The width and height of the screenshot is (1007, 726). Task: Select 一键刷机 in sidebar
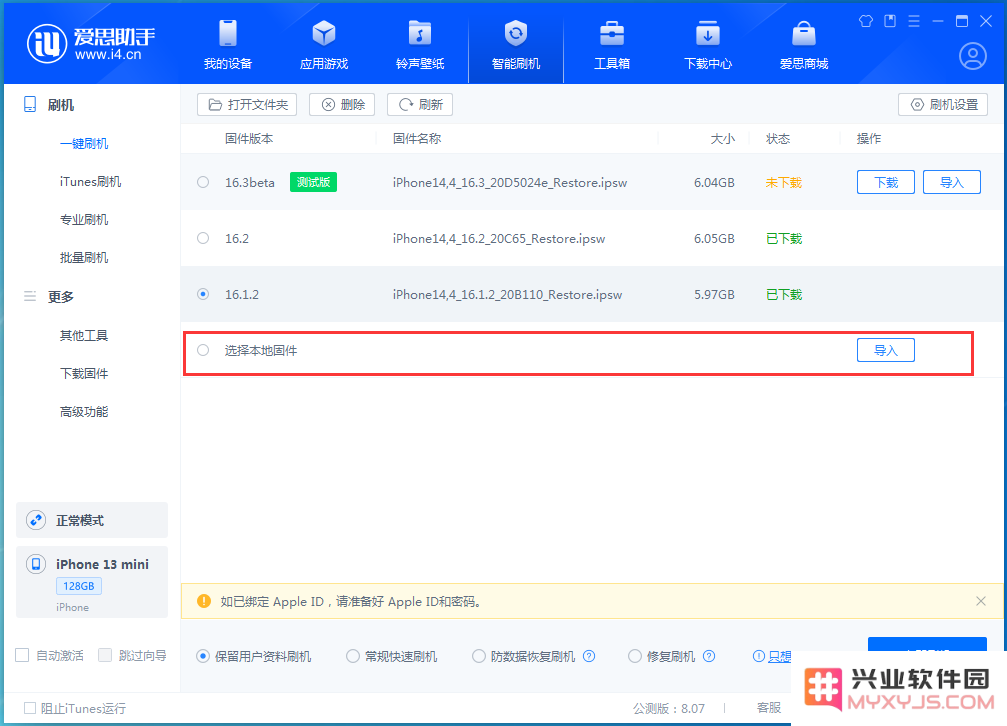(84, 143)
